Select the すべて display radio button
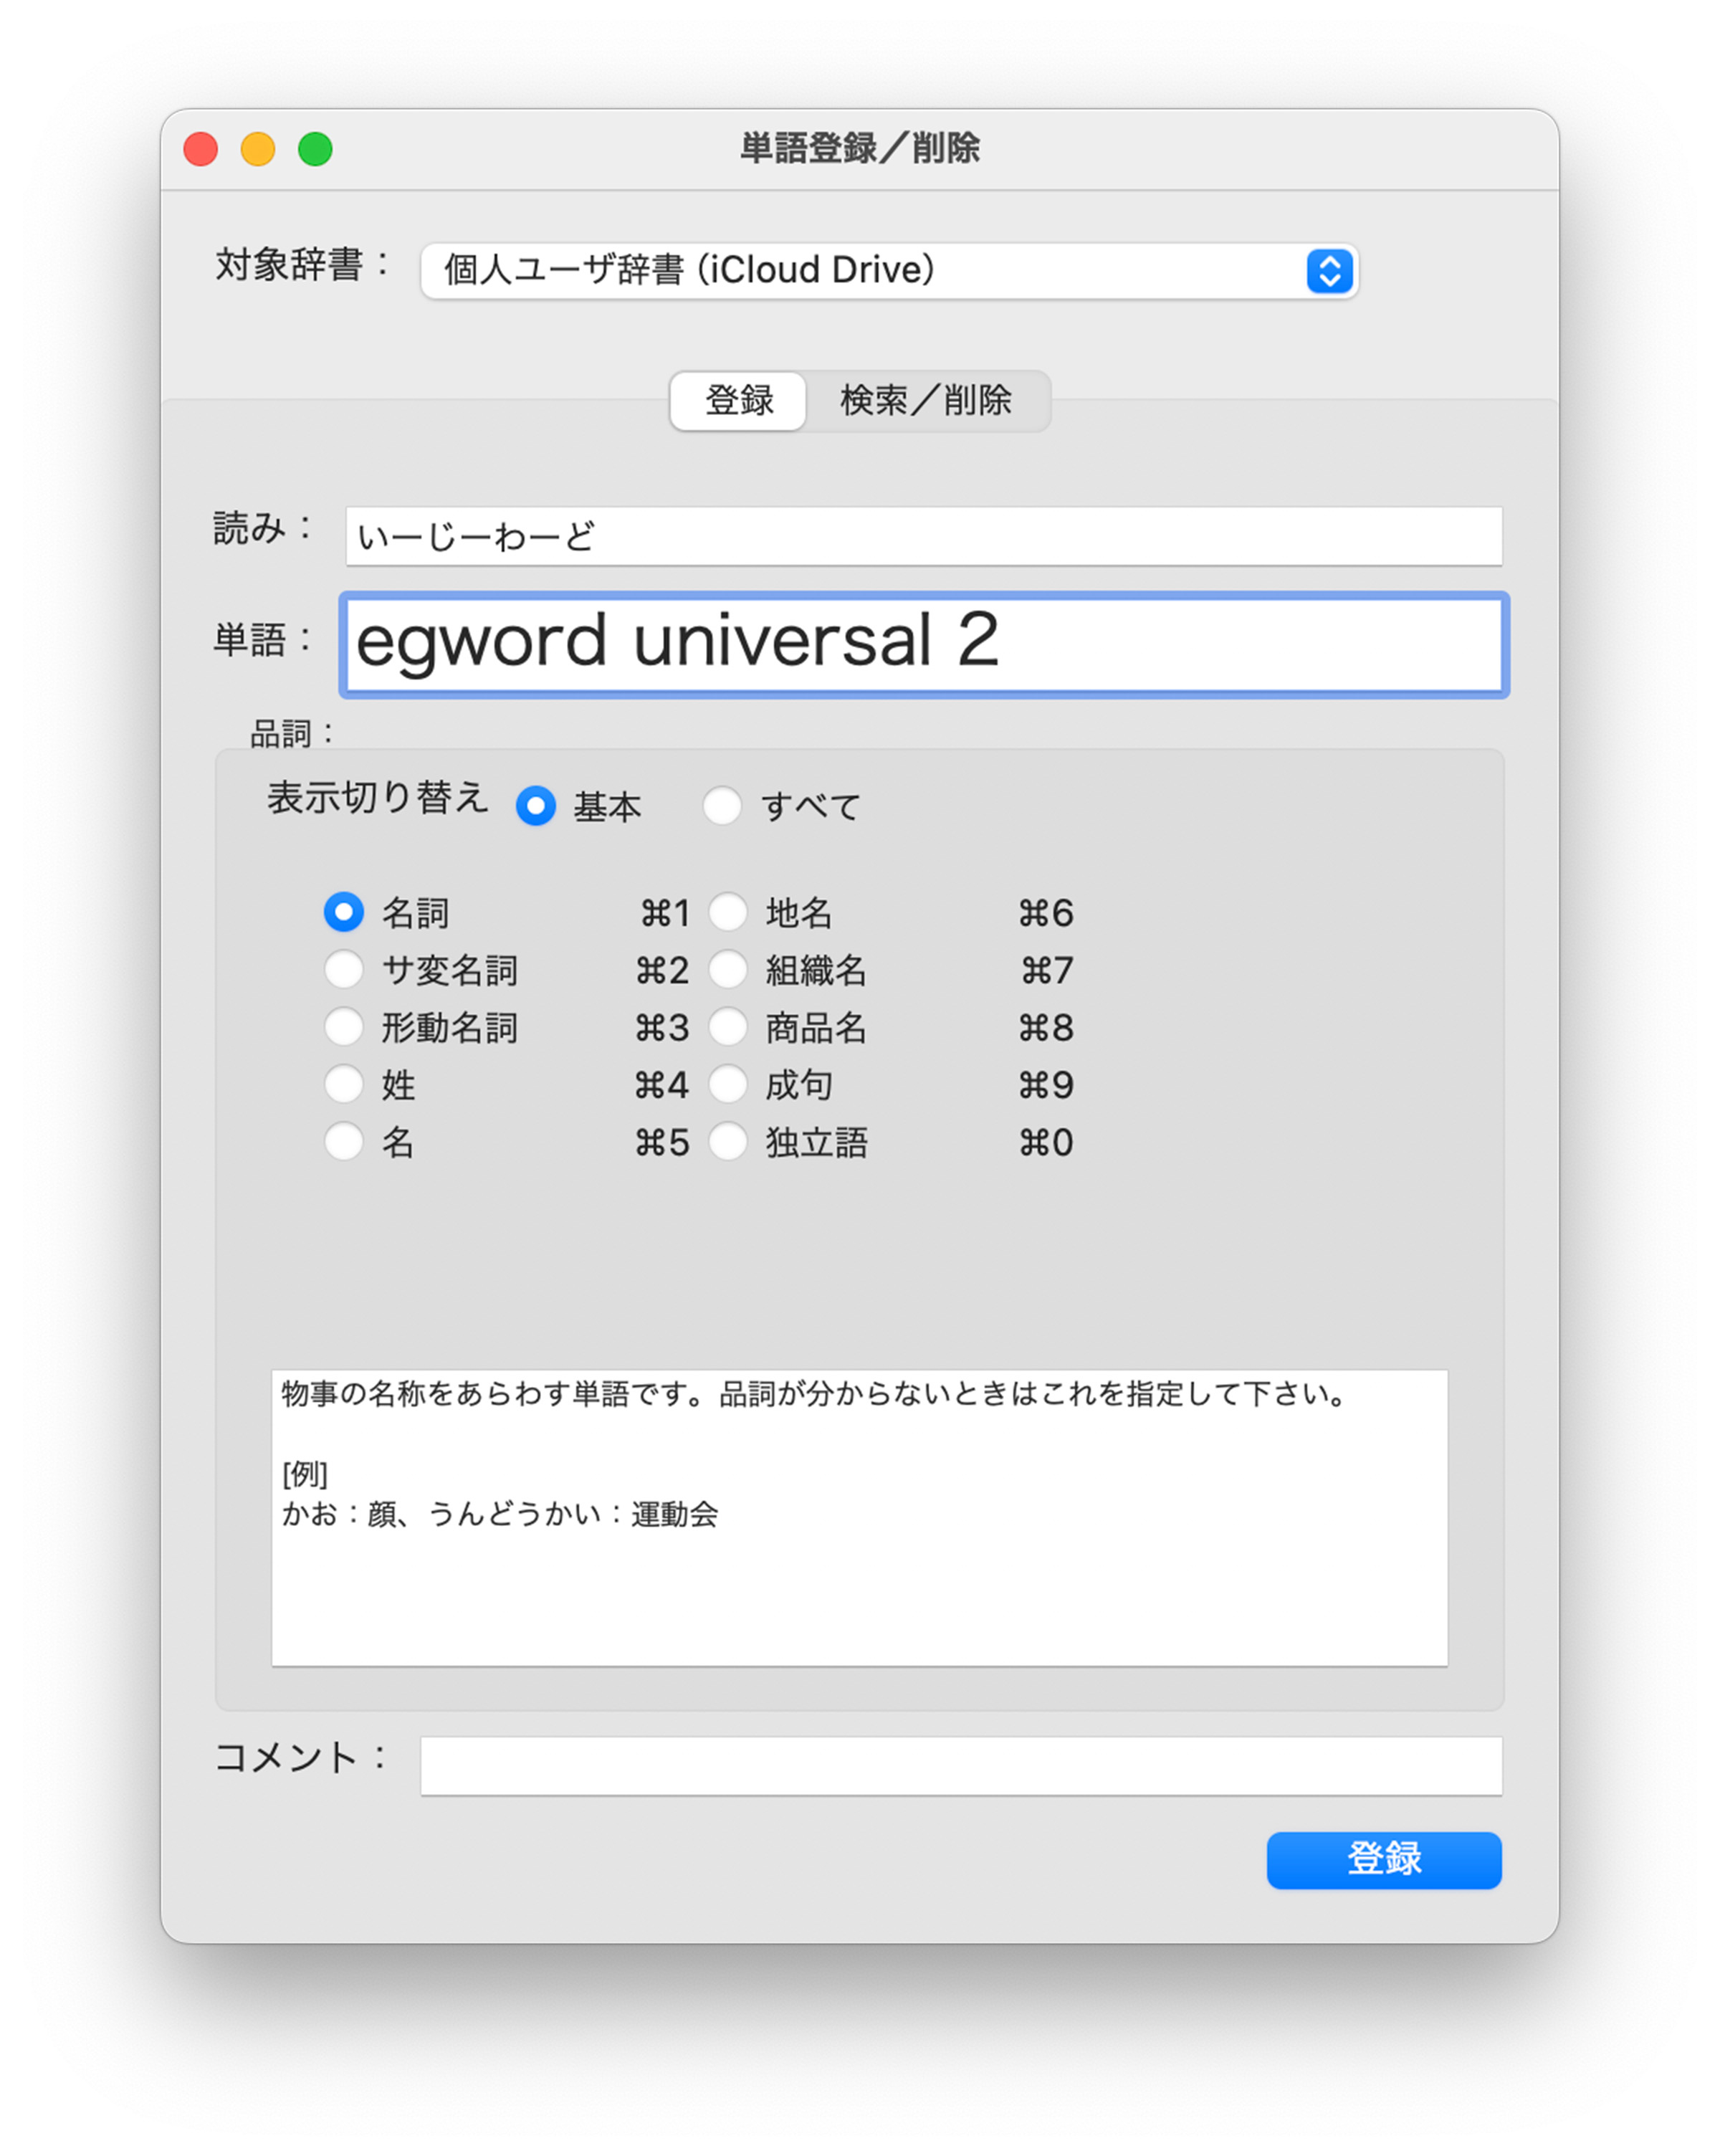Viewport: 1720px width, 2156px height. pos(722,806)
